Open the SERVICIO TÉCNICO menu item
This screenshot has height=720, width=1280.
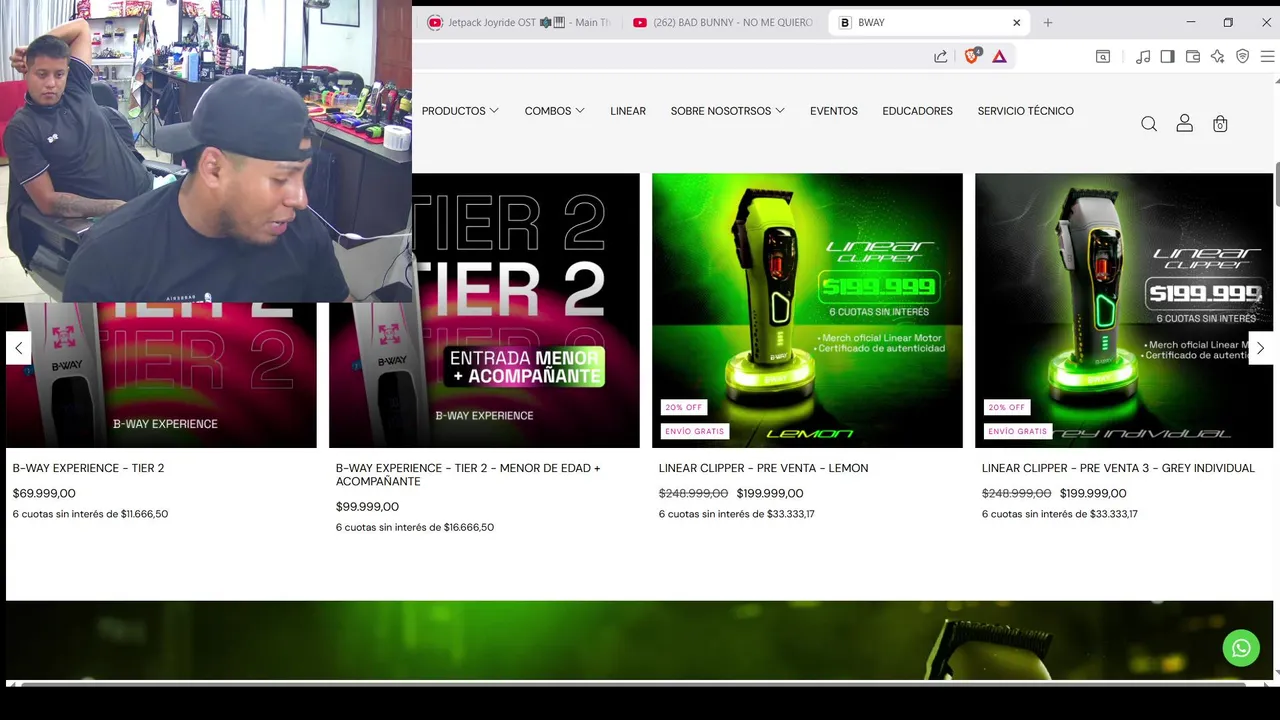[1026, 111]
